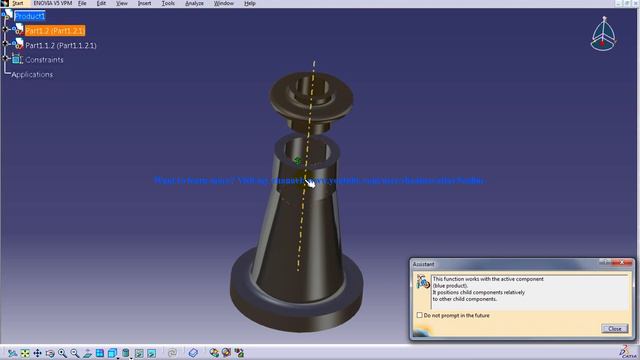Open the Help menu
Image resolution: width=640 pixels, height=360 pixels.
[250, 3]
